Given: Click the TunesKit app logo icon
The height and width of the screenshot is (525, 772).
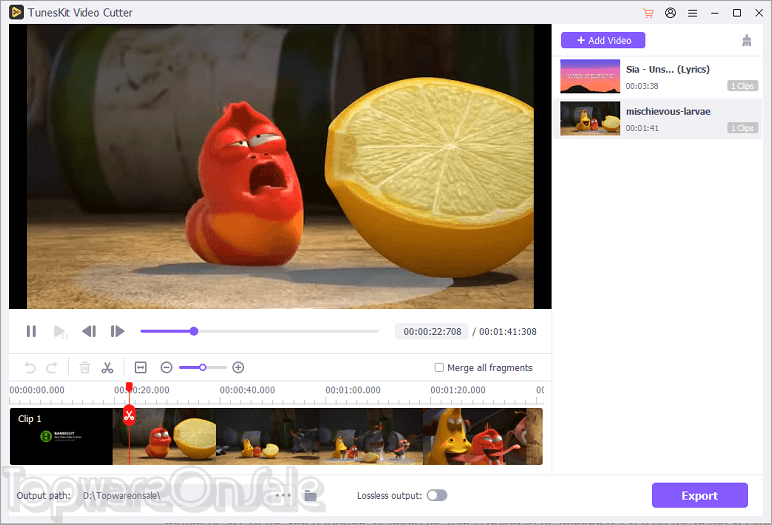Looking at the screenshot, I should click(16, 12).
